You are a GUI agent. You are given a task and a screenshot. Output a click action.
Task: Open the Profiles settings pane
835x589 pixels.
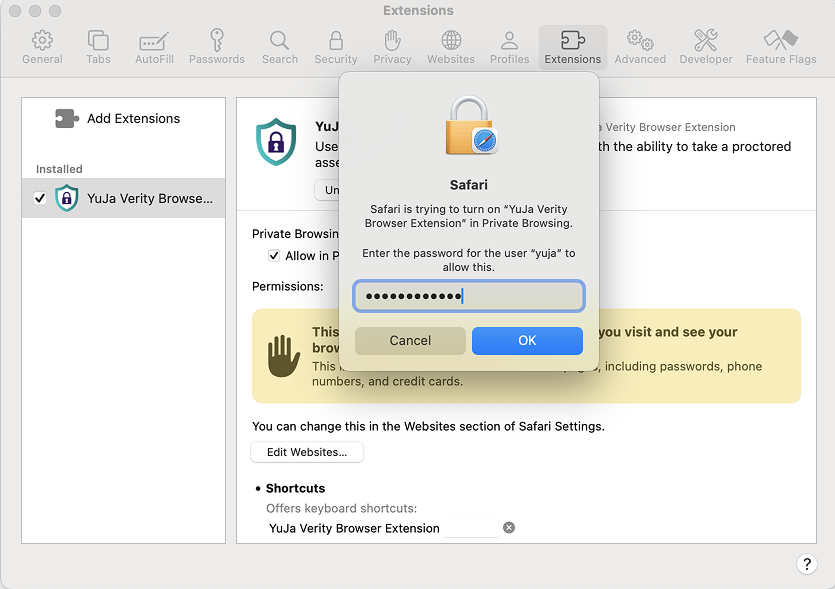pos(509,47)
